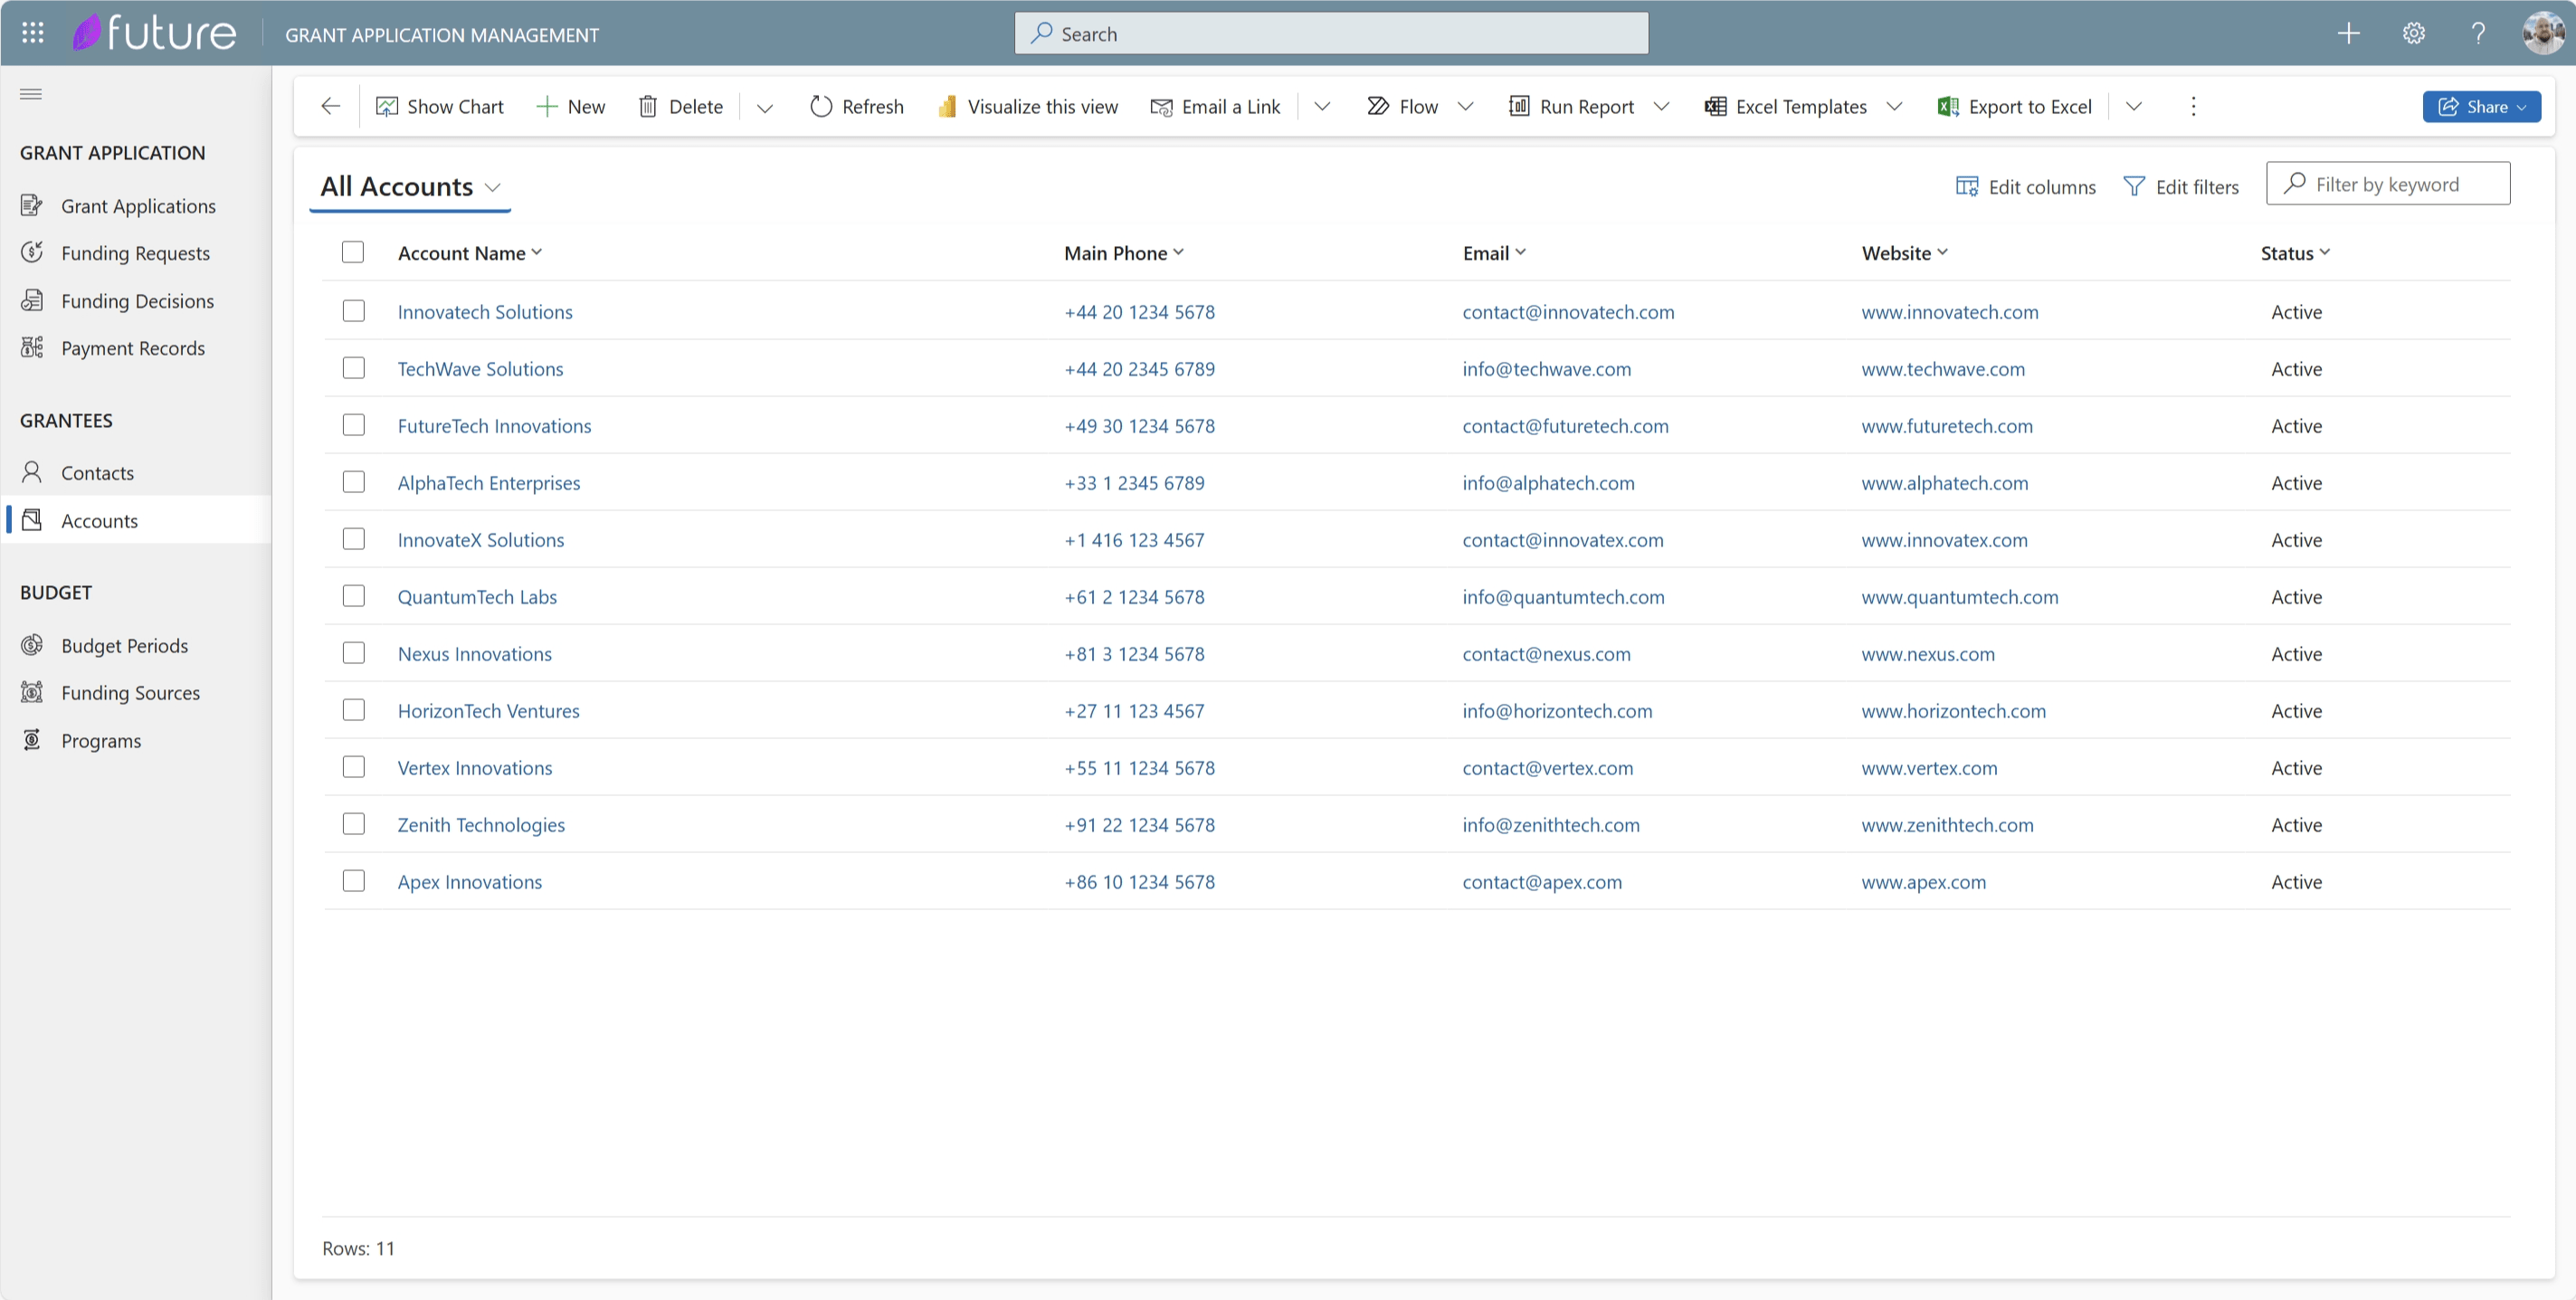This screenshot has width=2576, height=1300.
Task: Open the Flow dropdown arrow
Action: pos(1466,106)
